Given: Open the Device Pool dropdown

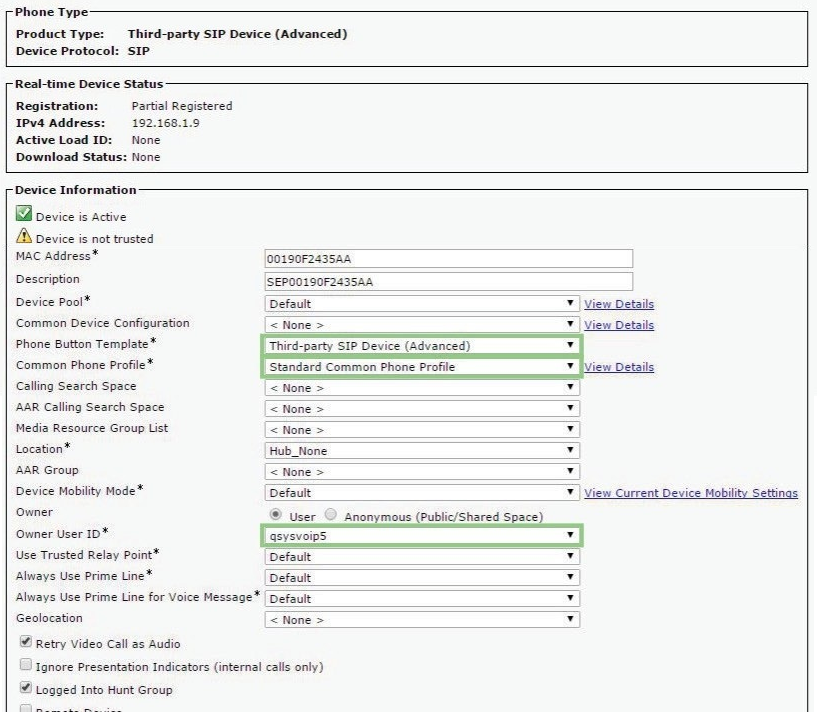Looking at the screenshot, I should [421, 304].
